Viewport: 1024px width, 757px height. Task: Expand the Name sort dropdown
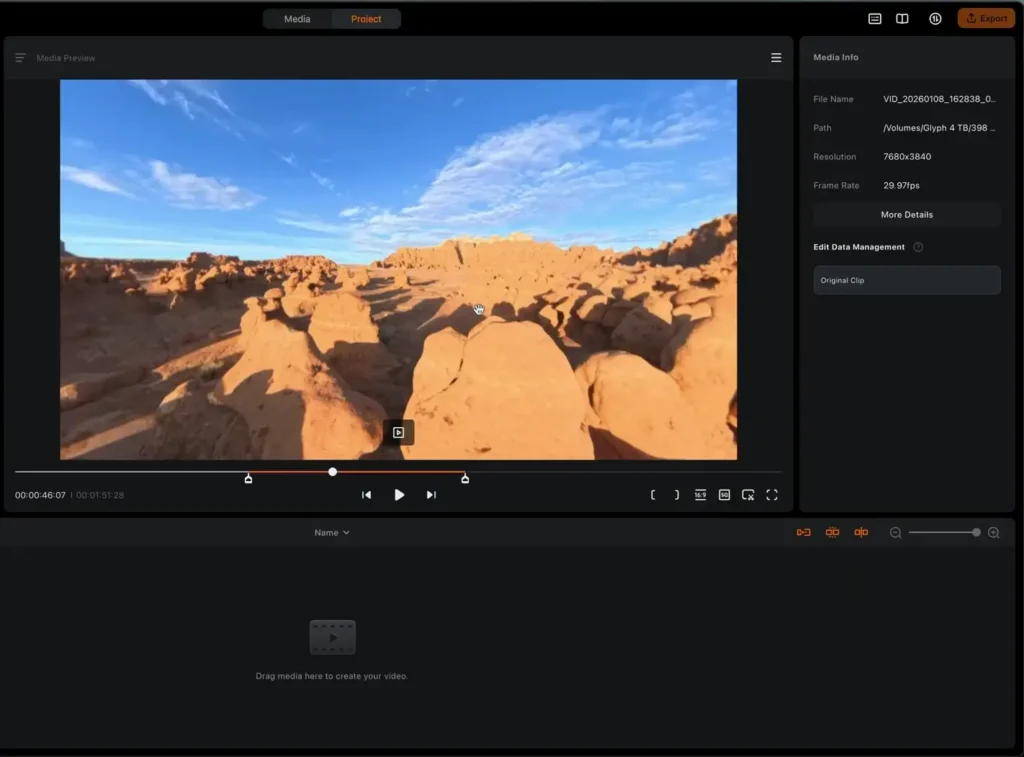[x=332, y=533]
